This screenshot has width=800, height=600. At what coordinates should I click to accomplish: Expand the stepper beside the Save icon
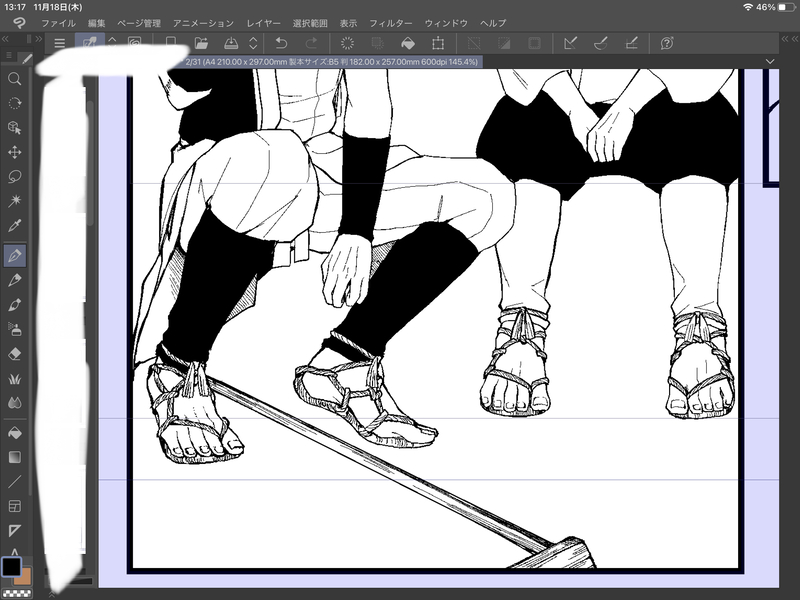[x=253, y=43]
